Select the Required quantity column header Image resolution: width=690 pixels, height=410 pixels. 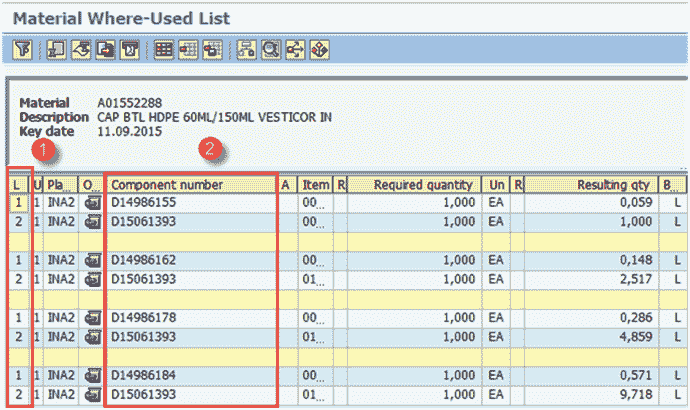coord(414,185)
